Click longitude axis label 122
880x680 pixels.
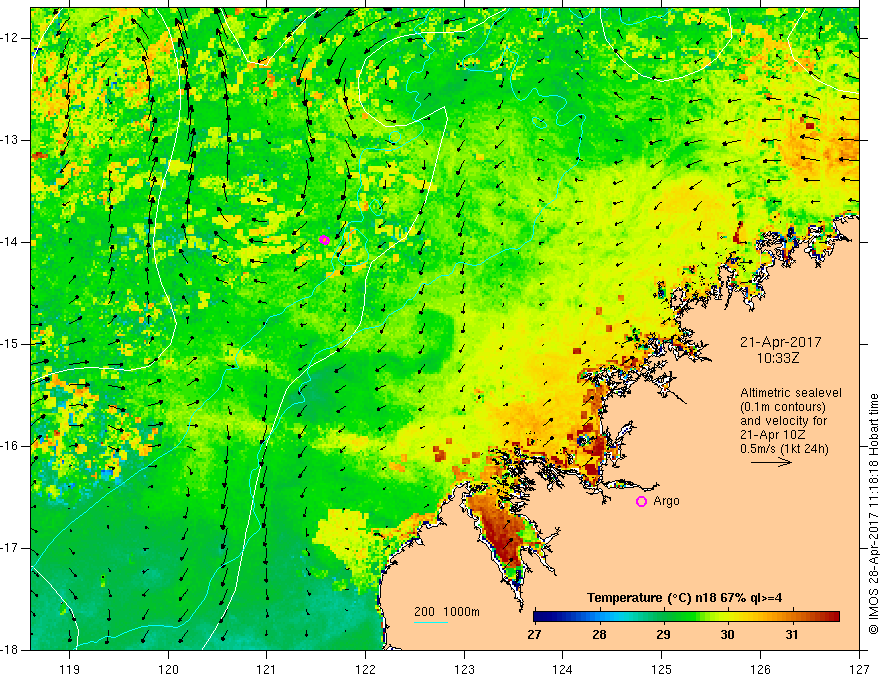[365, 669]
